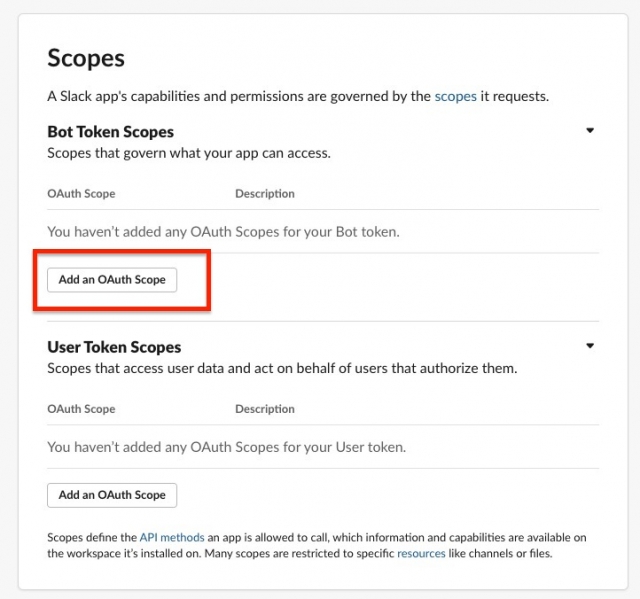Open the "scopes" link in the intro sentence
640x599 pixels.
click(x=454, y=97)
